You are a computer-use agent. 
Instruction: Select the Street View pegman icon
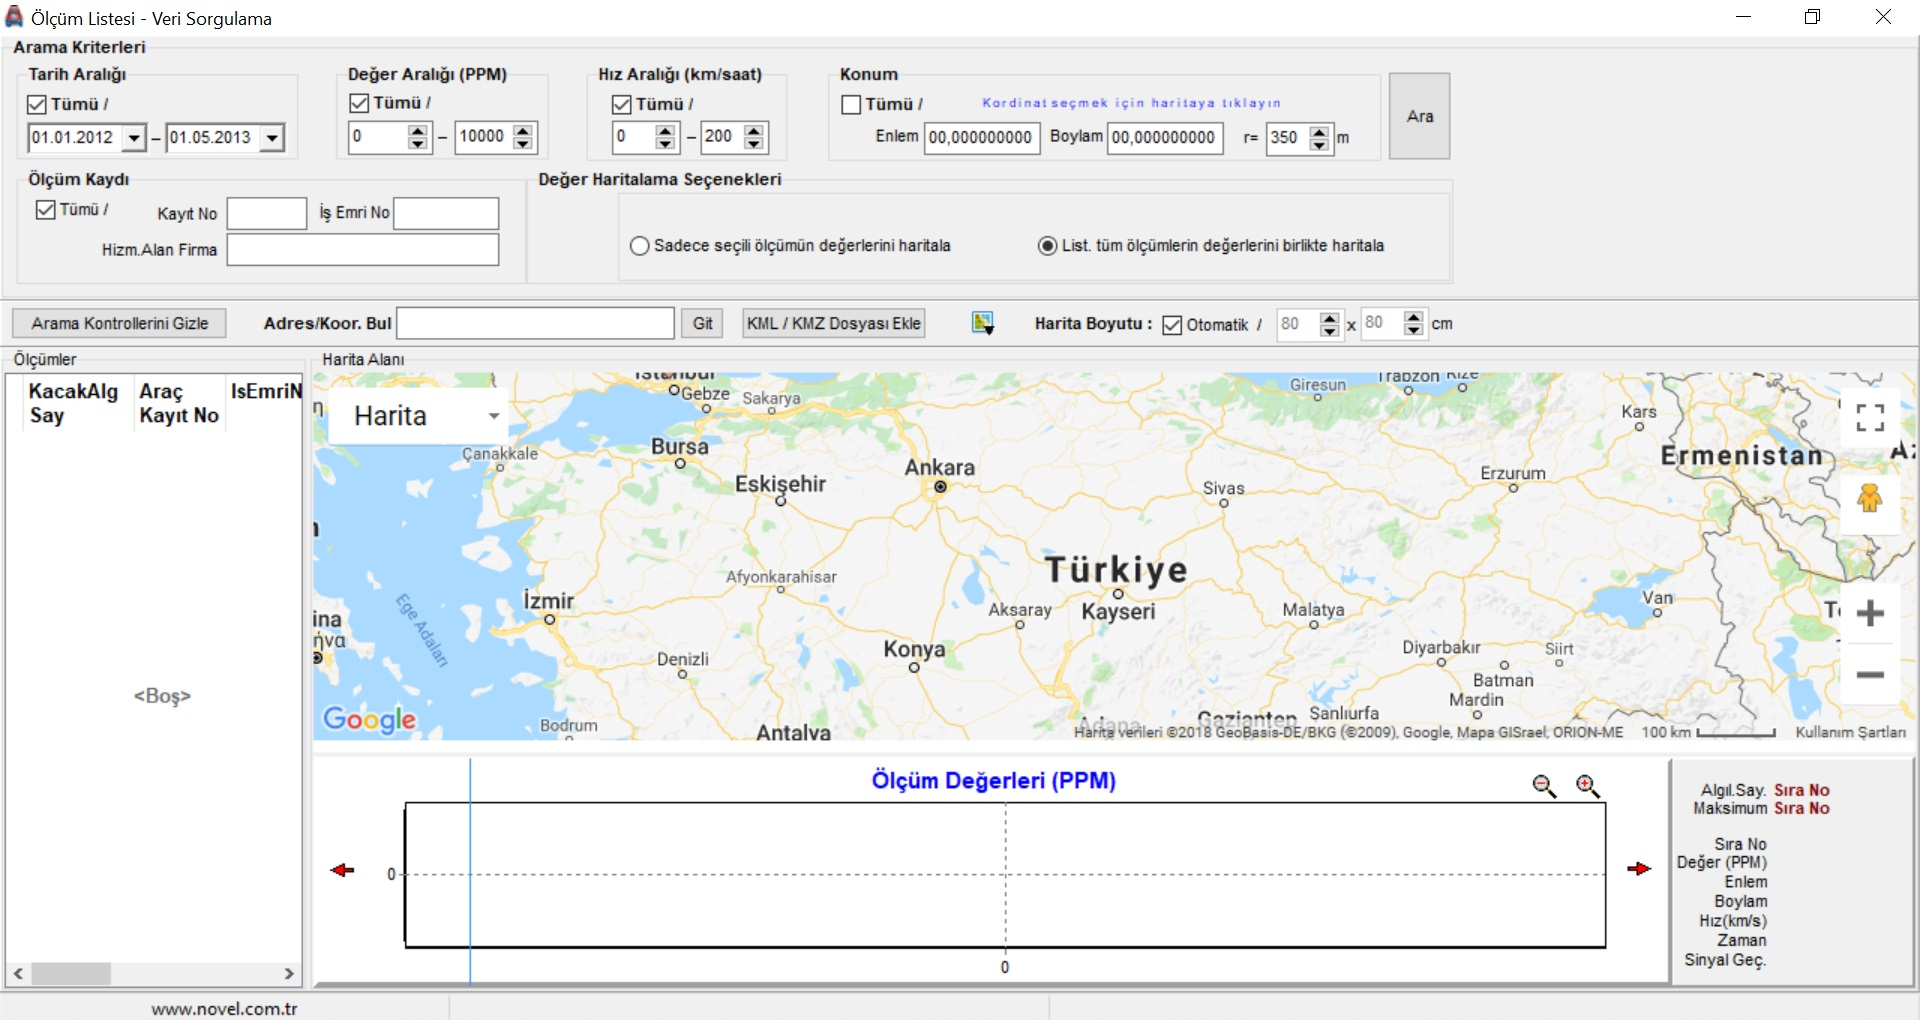[1870, 498]
